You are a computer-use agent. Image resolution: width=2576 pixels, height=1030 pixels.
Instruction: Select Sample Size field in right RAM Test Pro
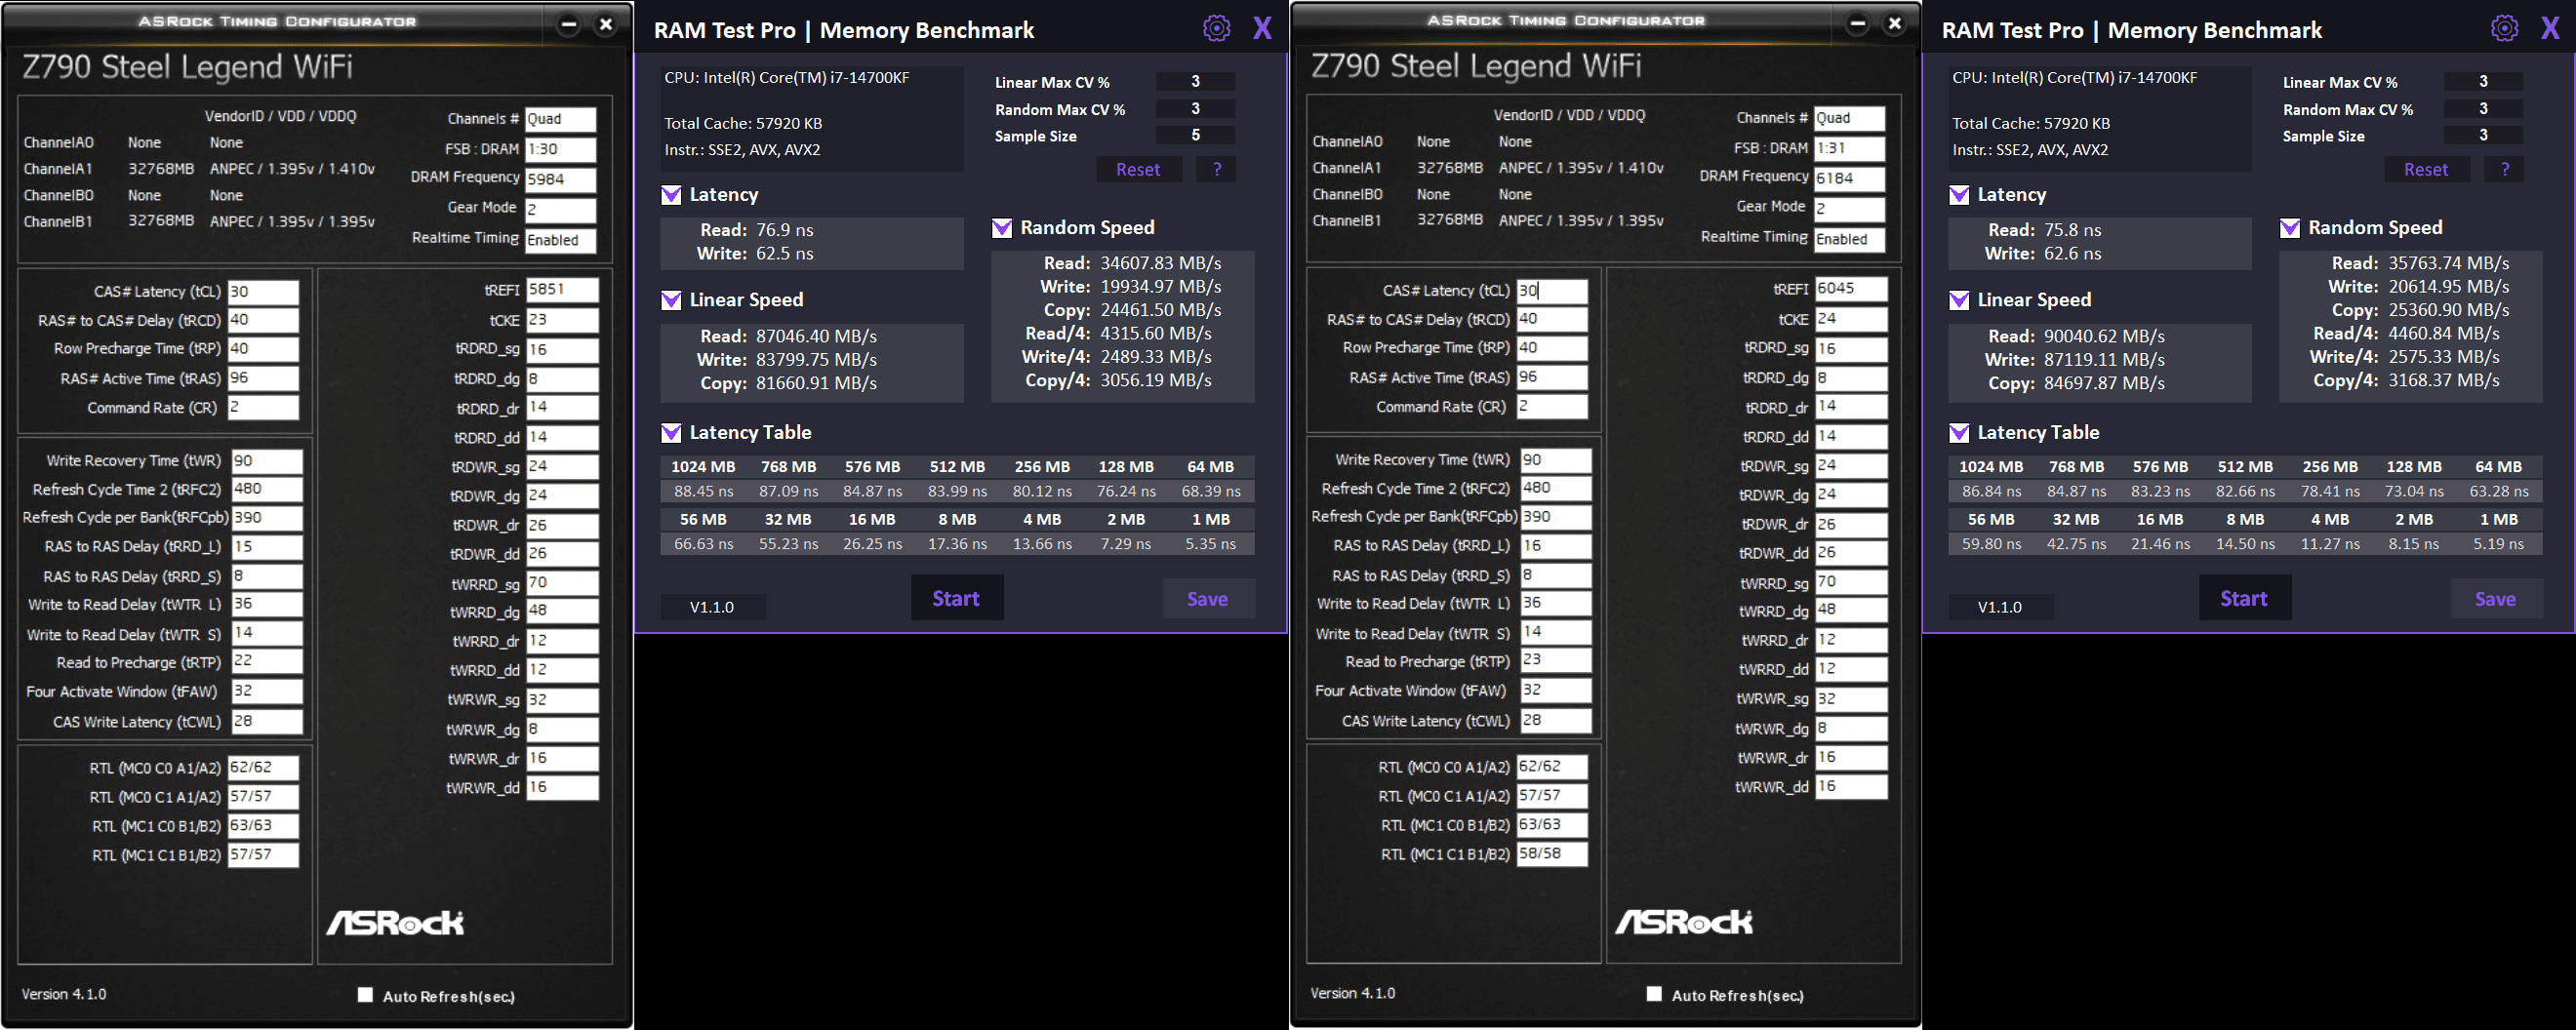(2483, 135)
